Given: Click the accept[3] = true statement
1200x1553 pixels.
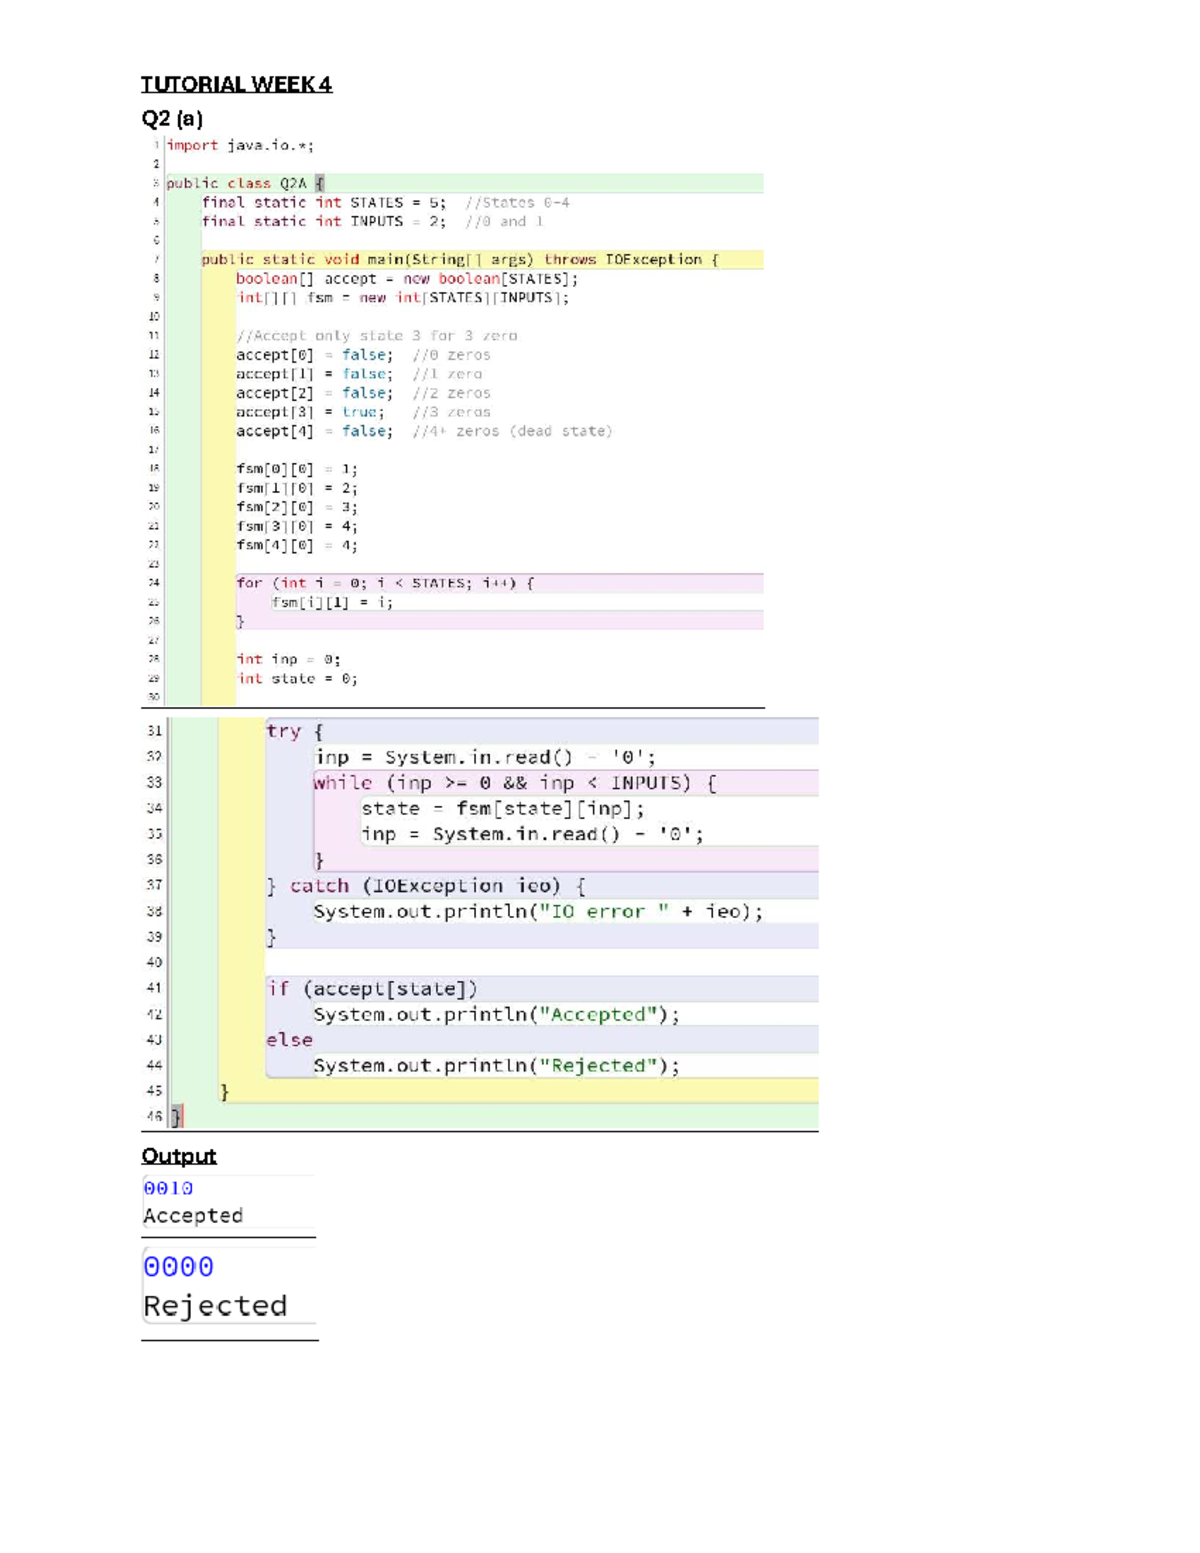Looking at the screenshot, I should (x=310, y=412).
